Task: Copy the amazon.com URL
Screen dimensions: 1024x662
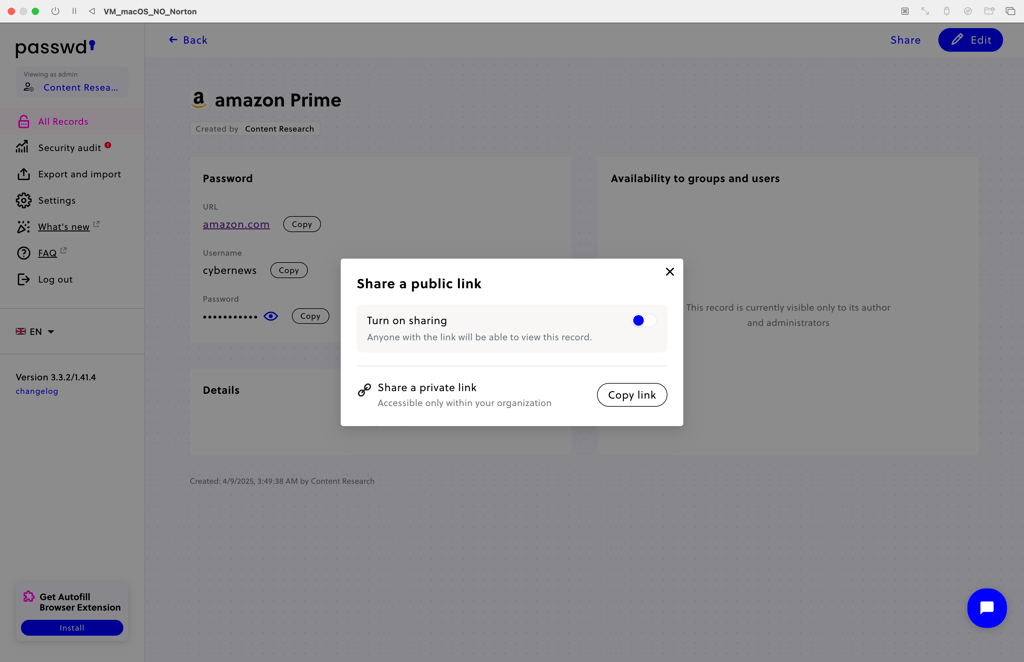Action: tap(302, 224)
